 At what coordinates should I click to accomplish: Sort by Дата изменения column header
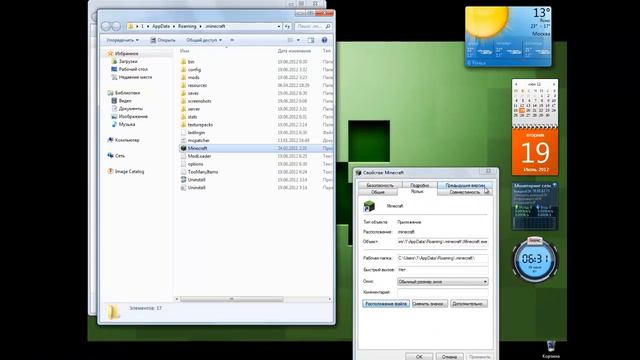(294, 51)
